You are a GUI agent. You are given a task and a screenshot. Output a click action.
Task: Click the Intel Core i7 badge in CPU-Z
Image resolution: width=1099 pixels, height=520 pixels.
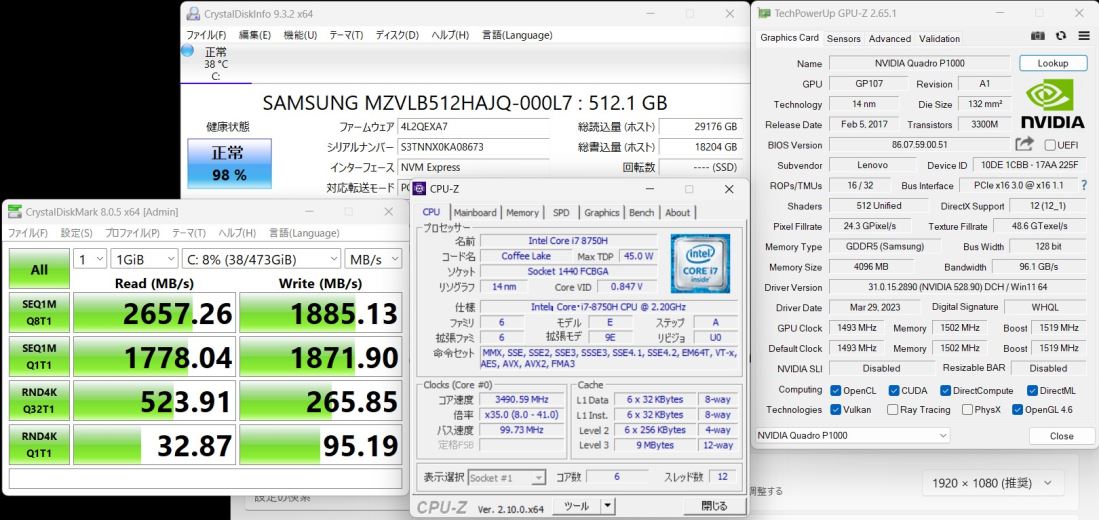pyautogui.click(x=700, y=263)
